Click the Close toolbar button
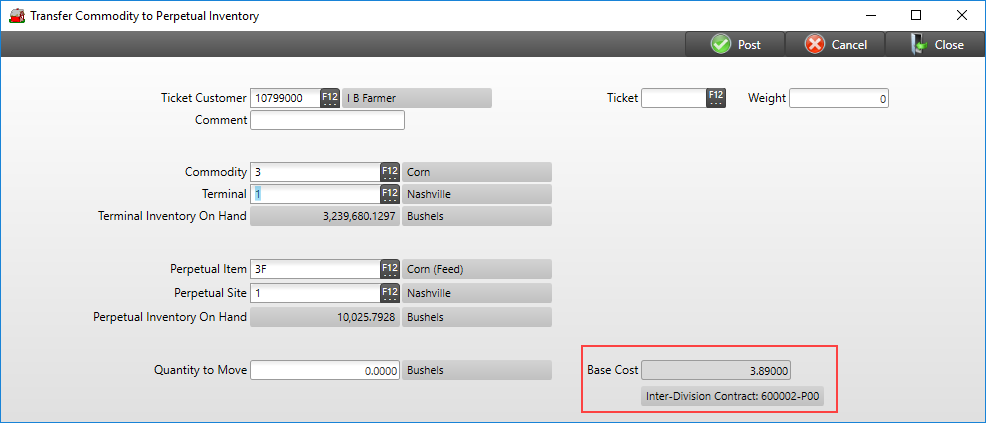Screen dimensions: 986x423 pos(937,45)
